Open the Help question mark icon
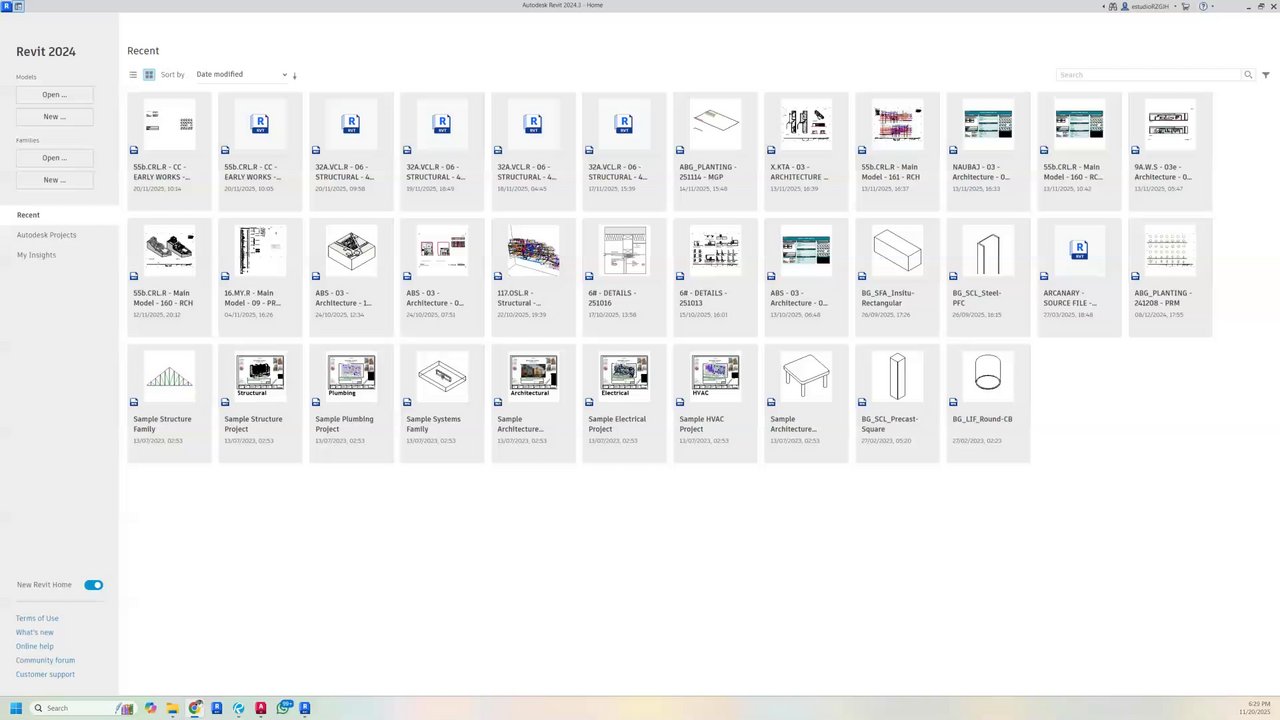Image resolution: width=1280 pixels, height=720 pixels. click(x=1201, y=6)
